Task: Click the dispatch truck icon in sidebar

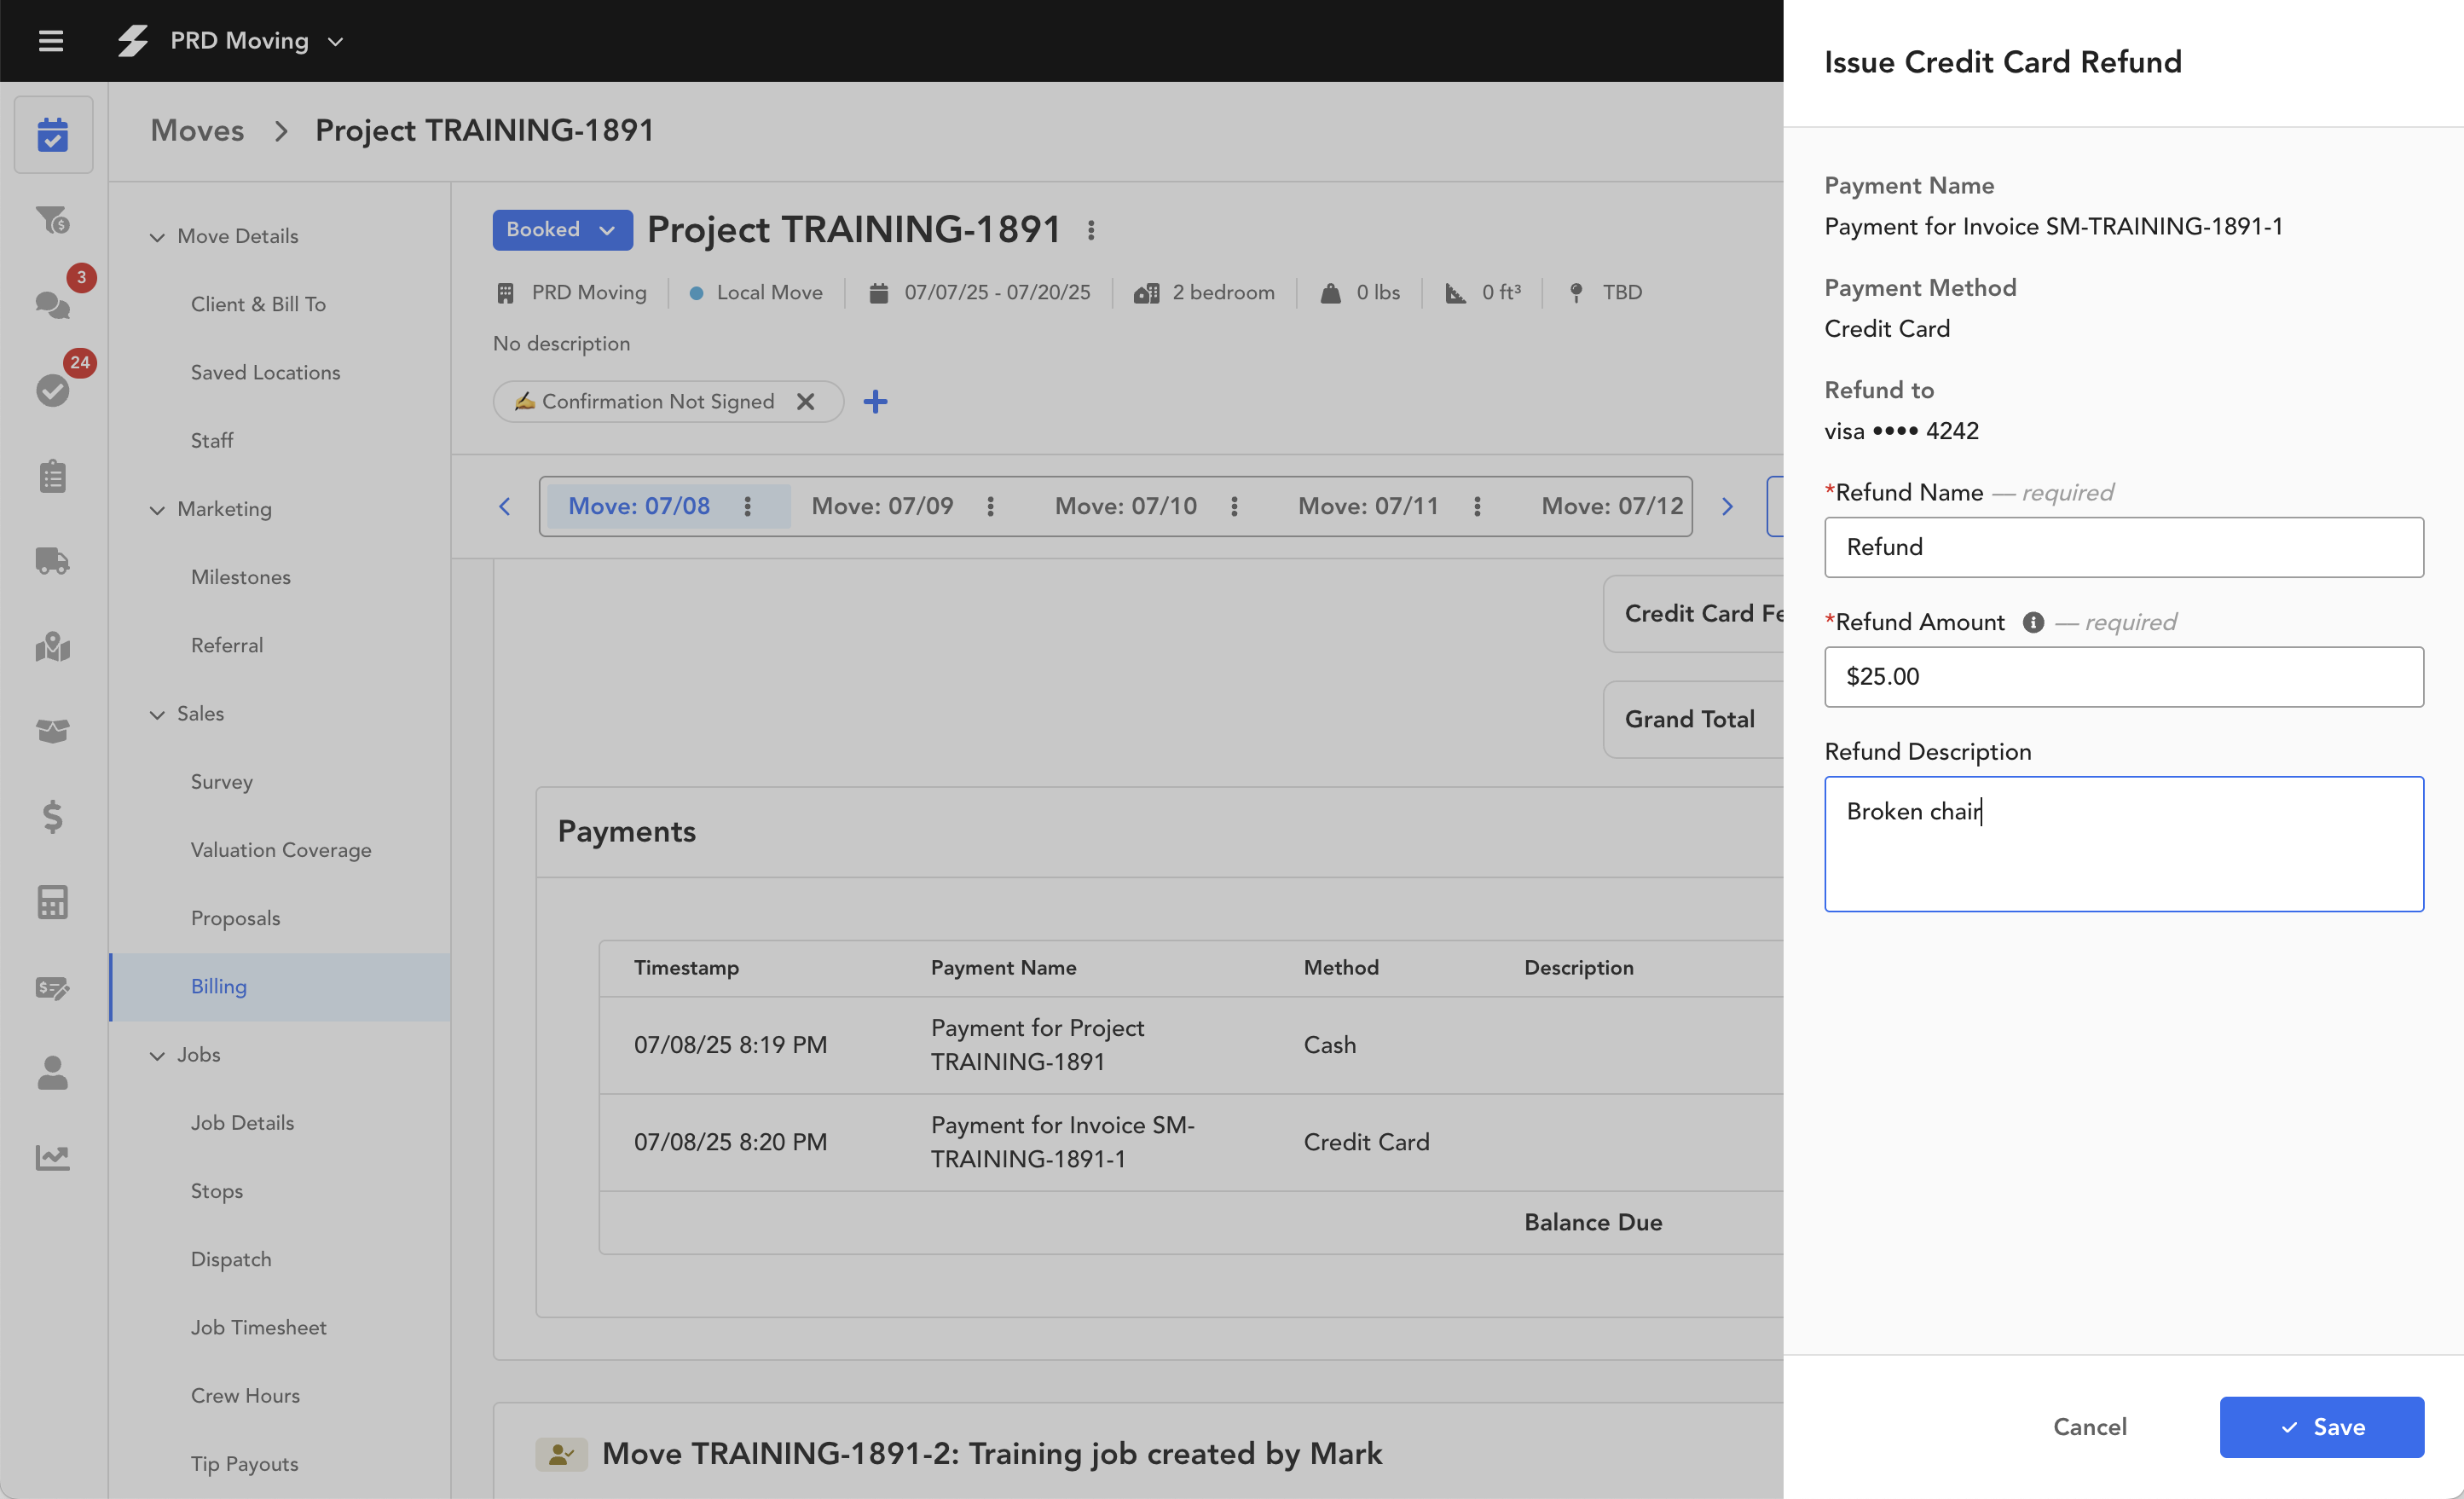Action: [53, 561]
